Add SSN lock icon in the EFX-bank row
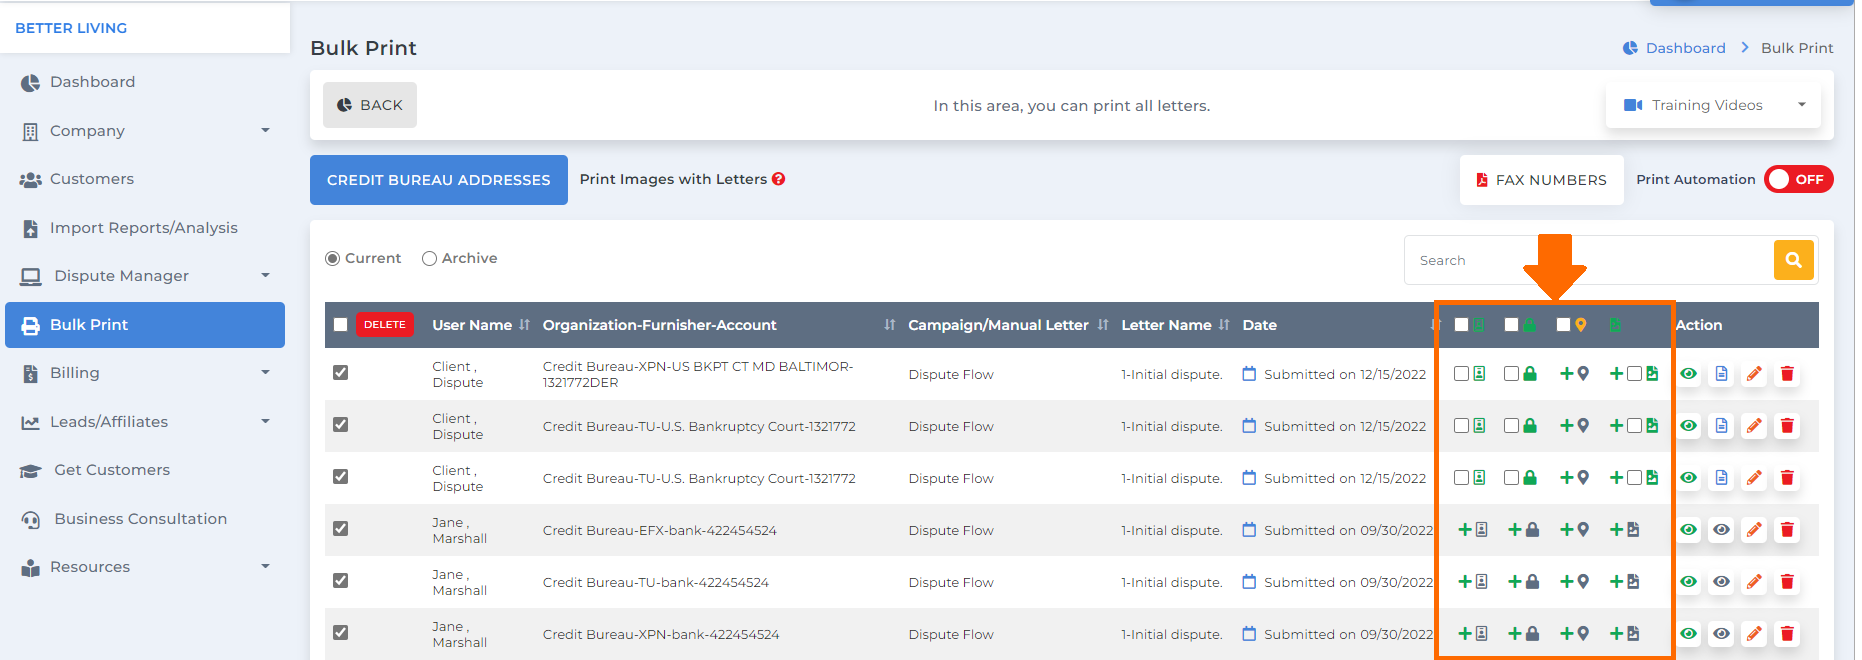1862x660 pixels. 1524,530
